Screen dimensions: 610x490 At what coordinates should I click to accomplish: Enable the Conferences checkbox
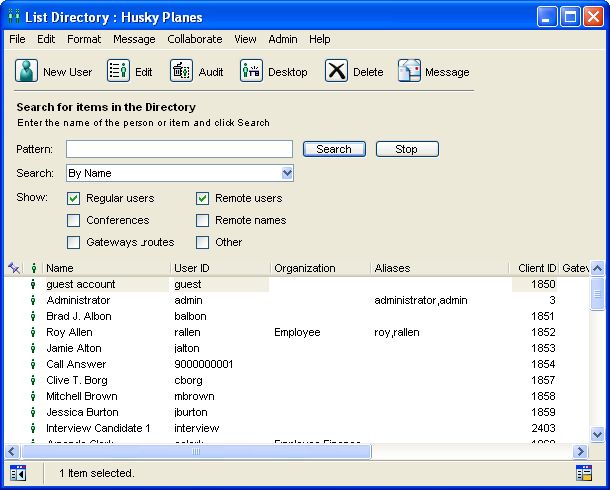pos(74,220)
